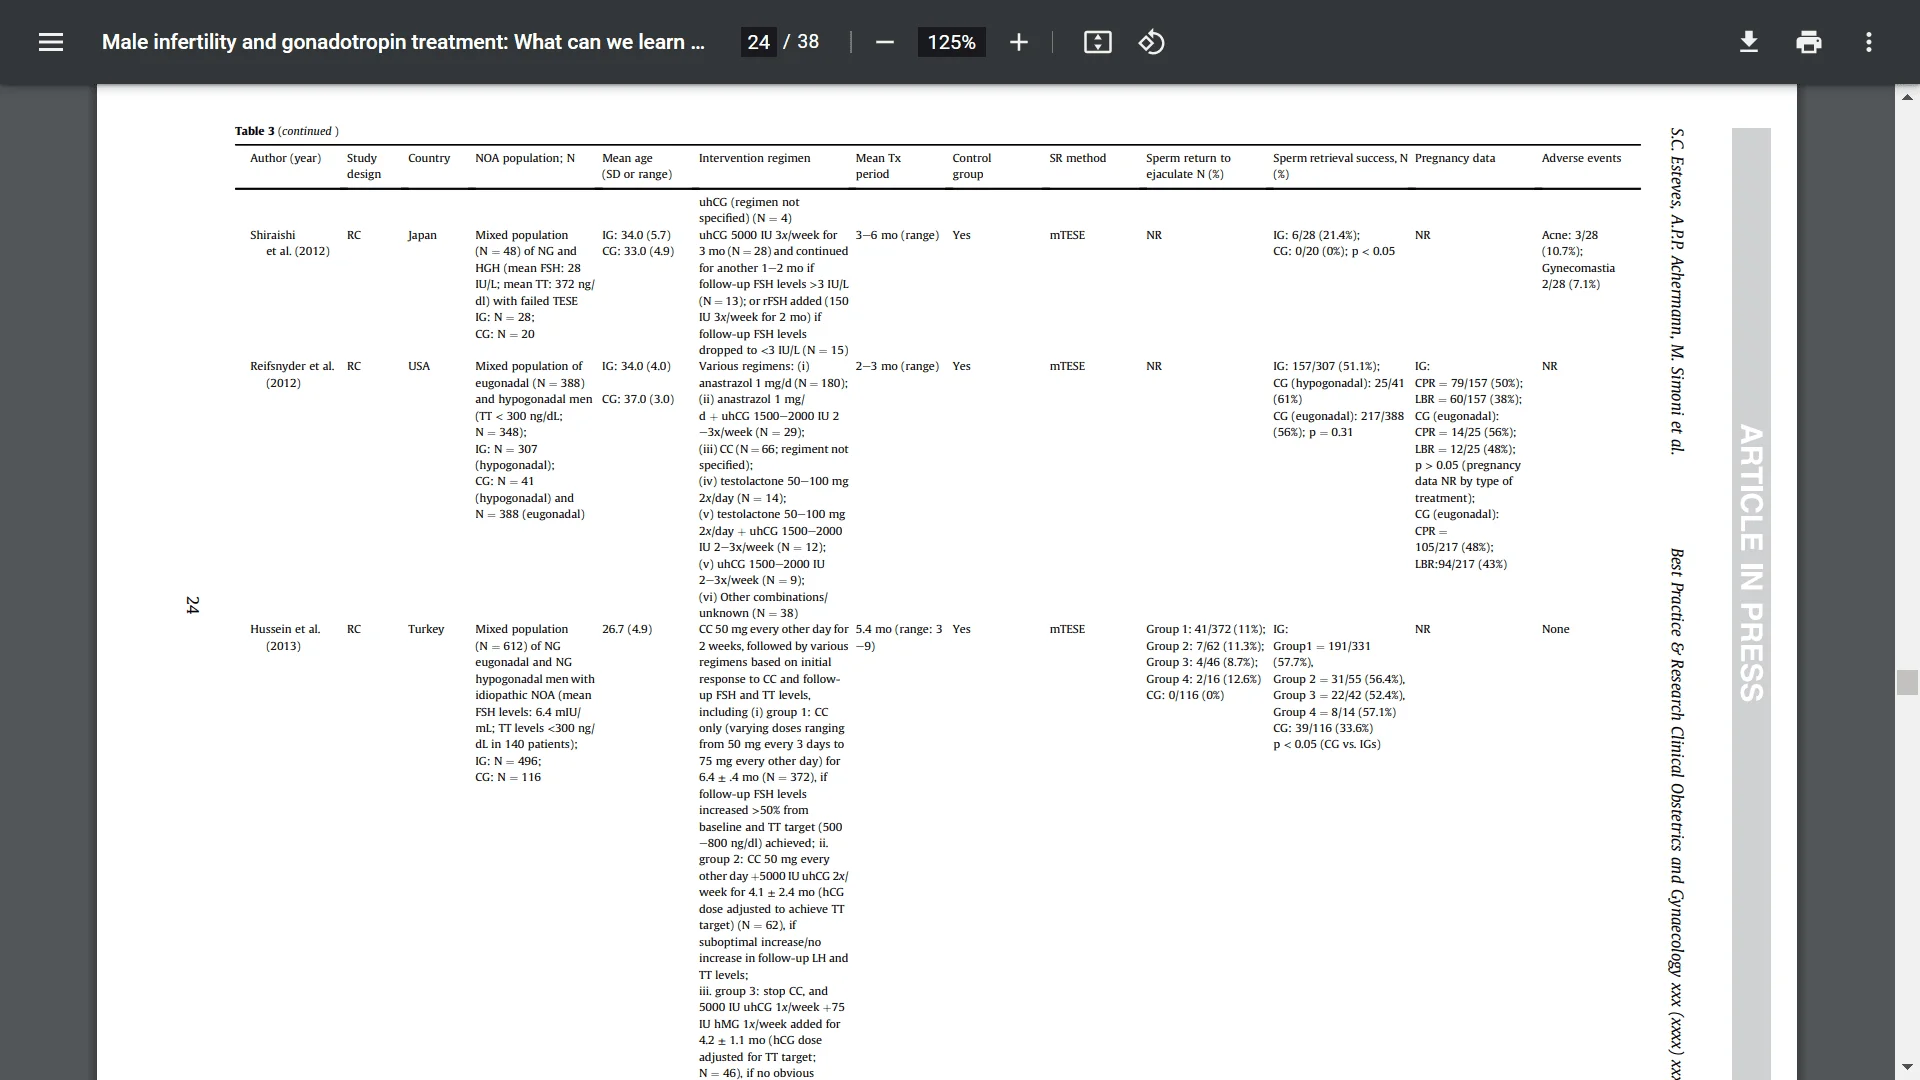
Task: Click the 'Study design' column header
Action: 364,166
